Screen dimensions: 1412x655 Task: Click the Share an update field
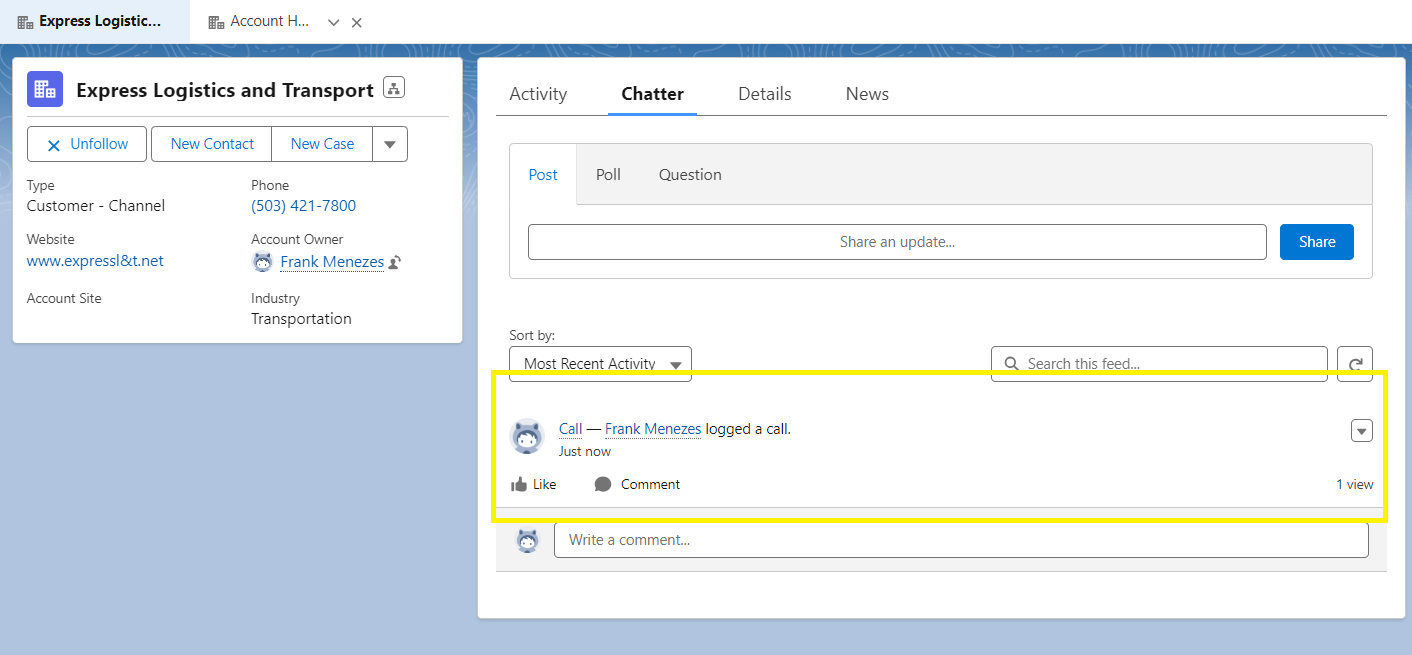coord(897,242)
